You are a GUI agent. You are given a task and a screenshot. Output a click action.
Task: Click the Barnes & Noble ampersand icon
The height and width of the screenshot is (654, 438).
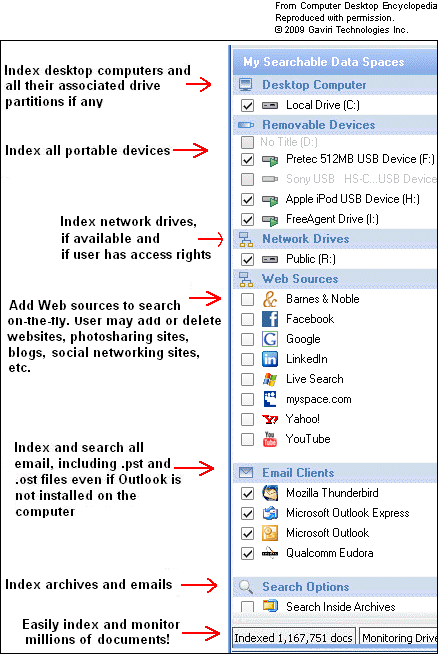(x=270, y=299)
